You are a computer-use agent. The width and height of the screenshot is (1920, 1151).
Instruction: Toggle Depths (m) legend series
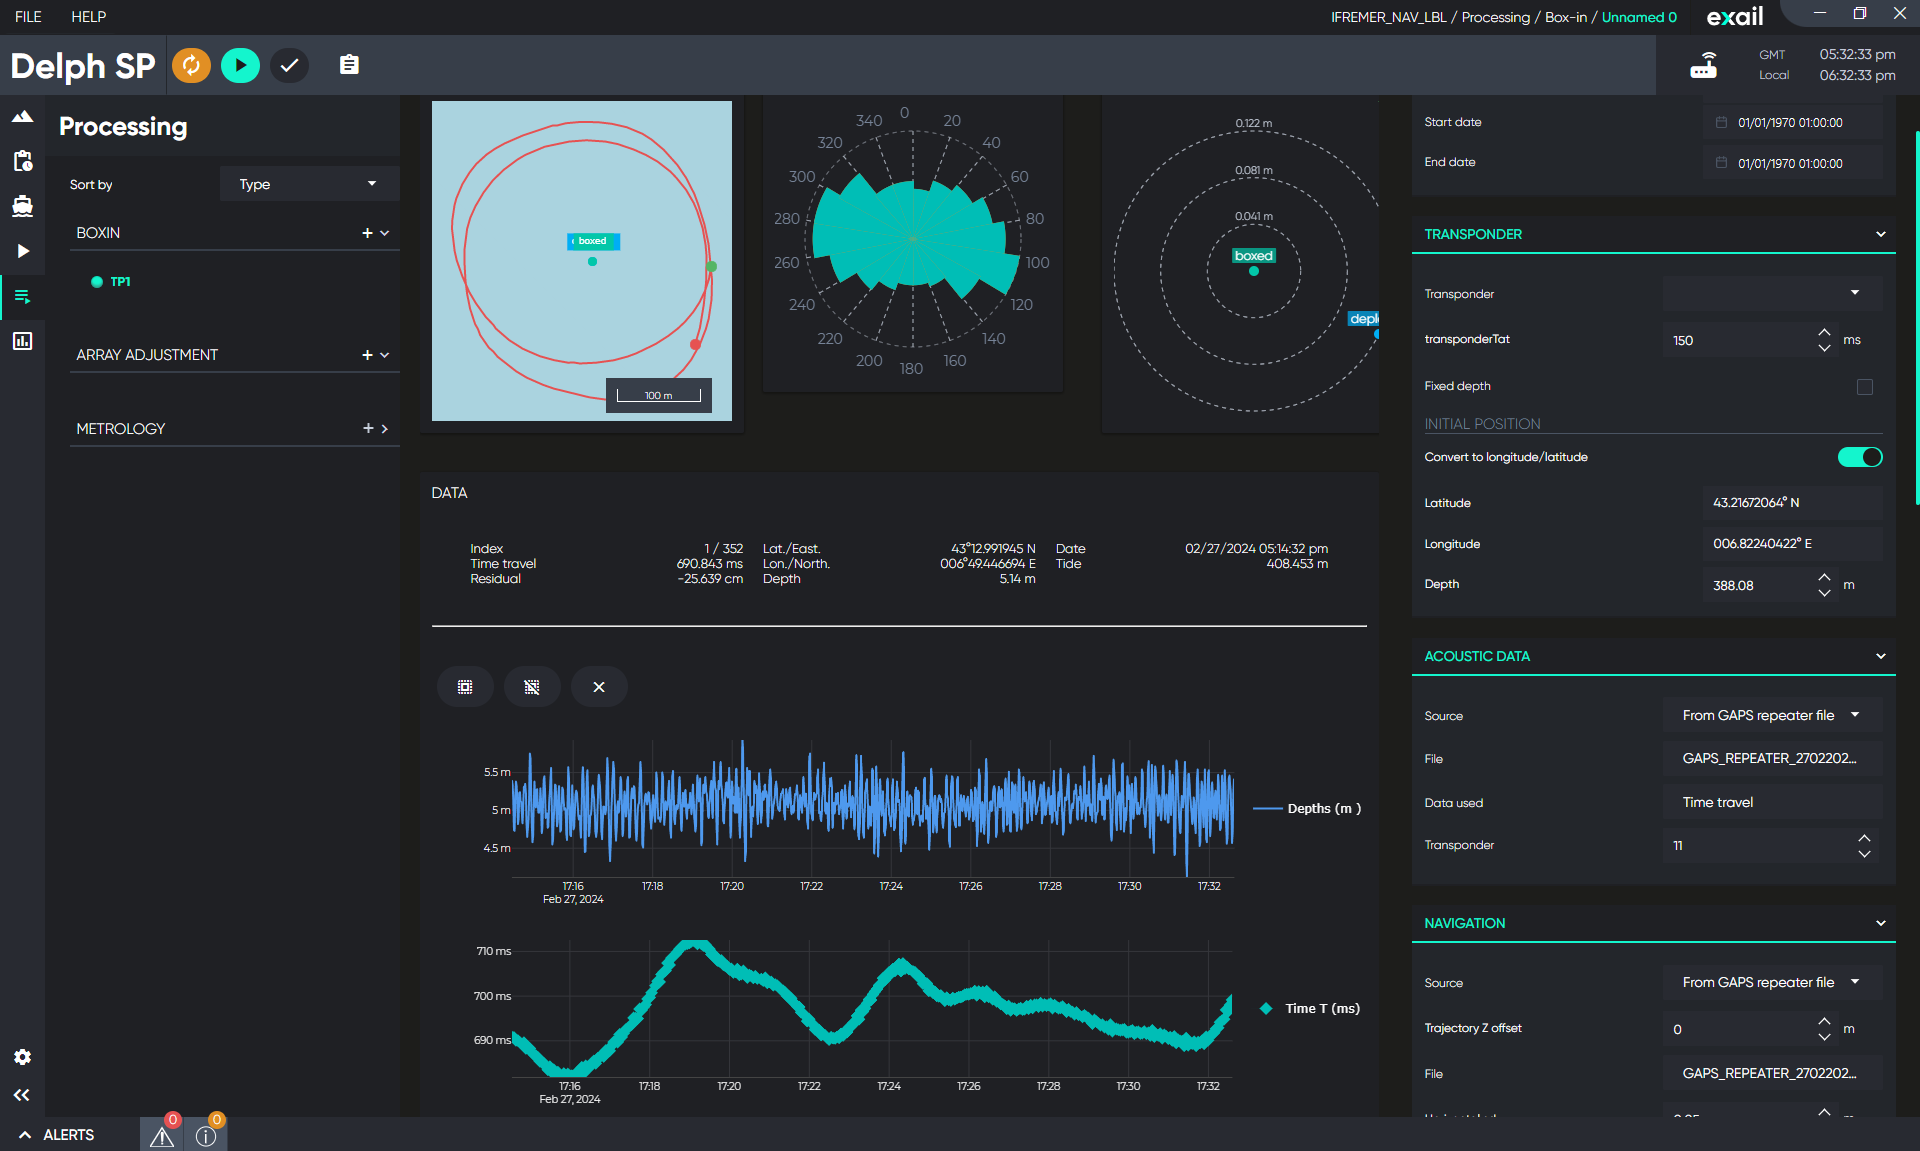[x=1308, y=808]
